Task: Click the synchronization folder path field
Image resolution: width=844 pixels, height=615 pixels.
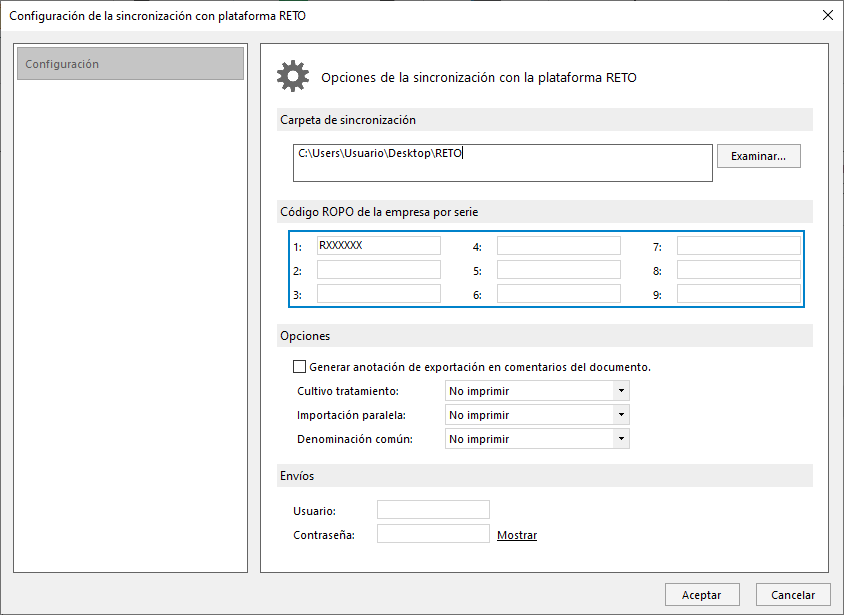Action: click(503, 162)
